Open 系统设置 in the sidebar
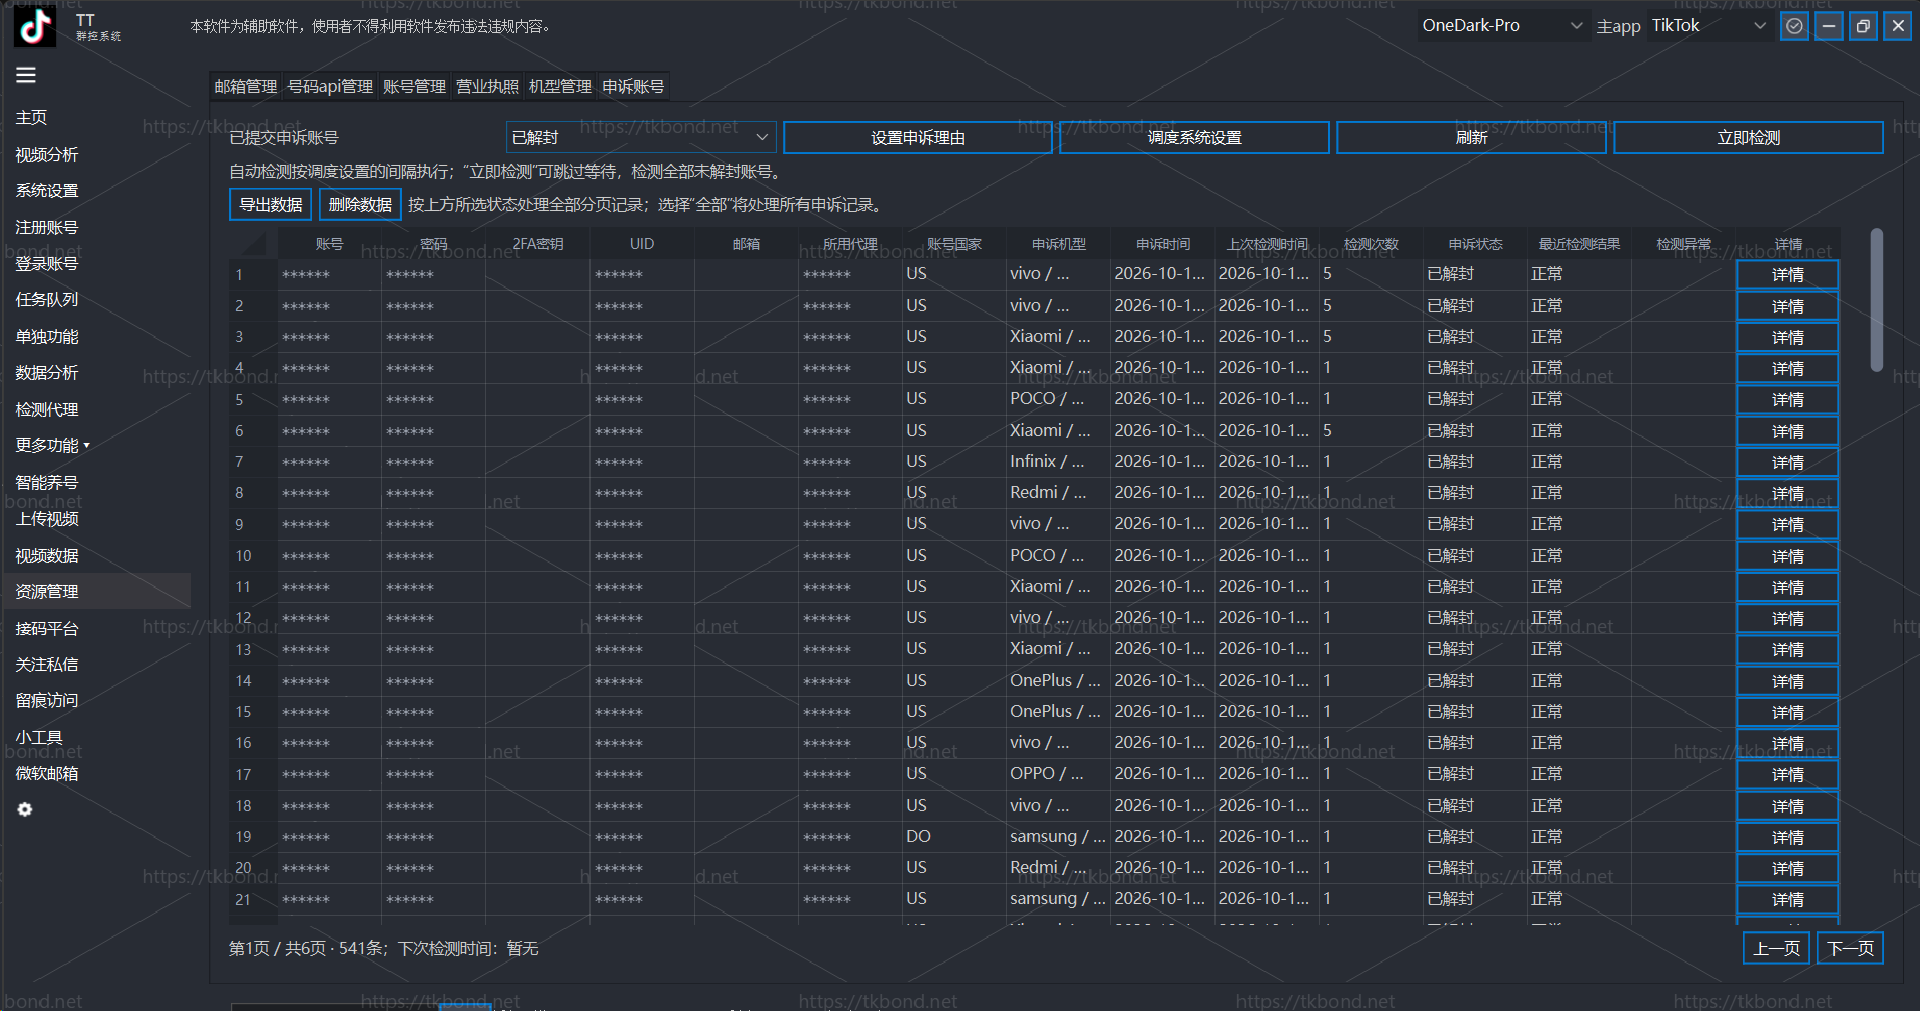This screenshot has width=1920, height=1011. (47, 191)
